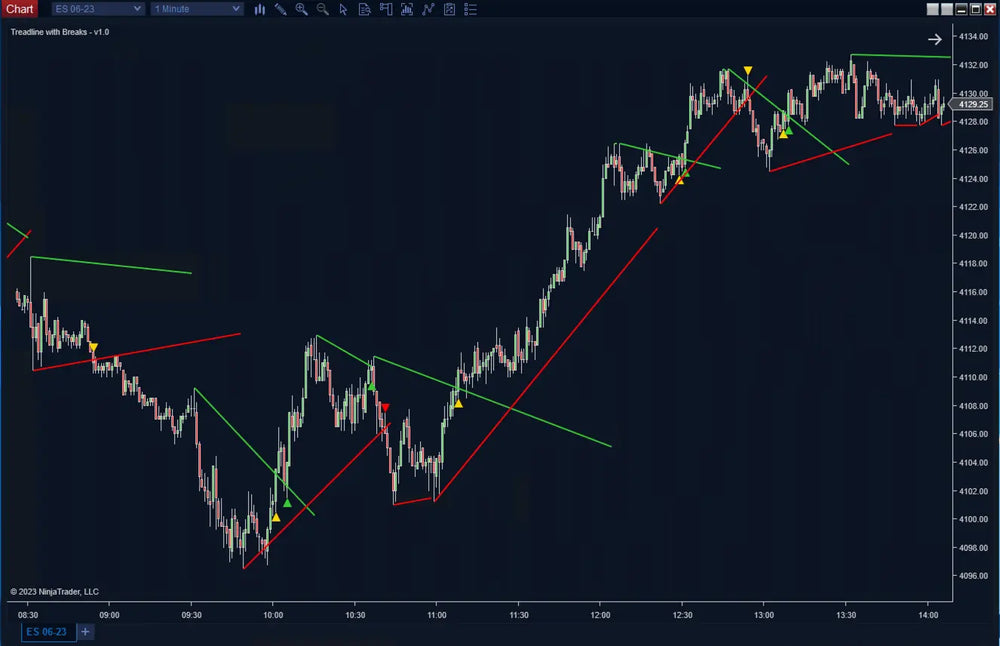Expand the instrument selector chevron
1000x646 pixels.
coord(137,9)
